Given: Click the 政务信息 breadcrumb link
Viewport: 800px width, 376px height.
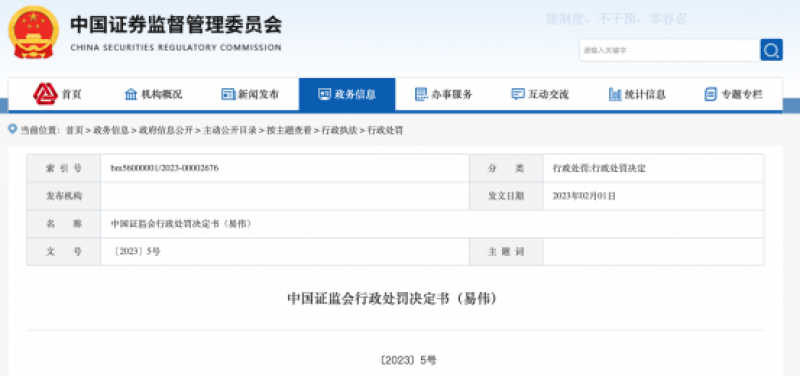Looking at the screenshot, I should pyautogui.click(x=111, y=131).
